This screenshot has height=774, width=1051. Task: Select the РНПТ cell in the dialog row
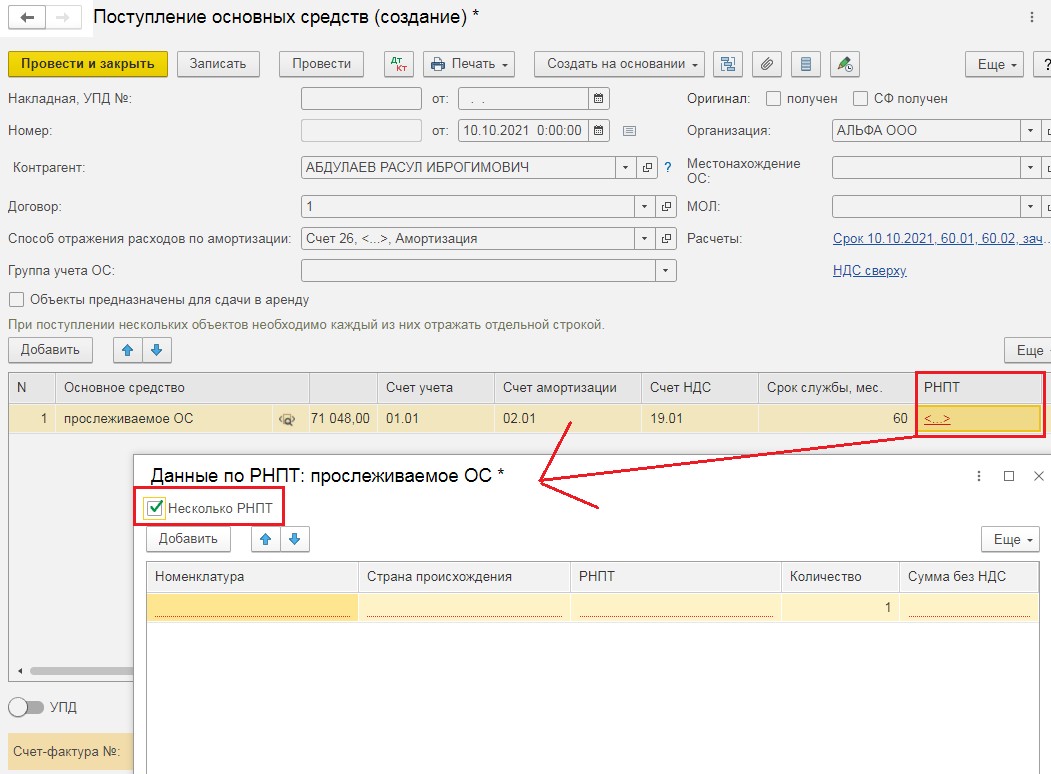pos(676,607)
